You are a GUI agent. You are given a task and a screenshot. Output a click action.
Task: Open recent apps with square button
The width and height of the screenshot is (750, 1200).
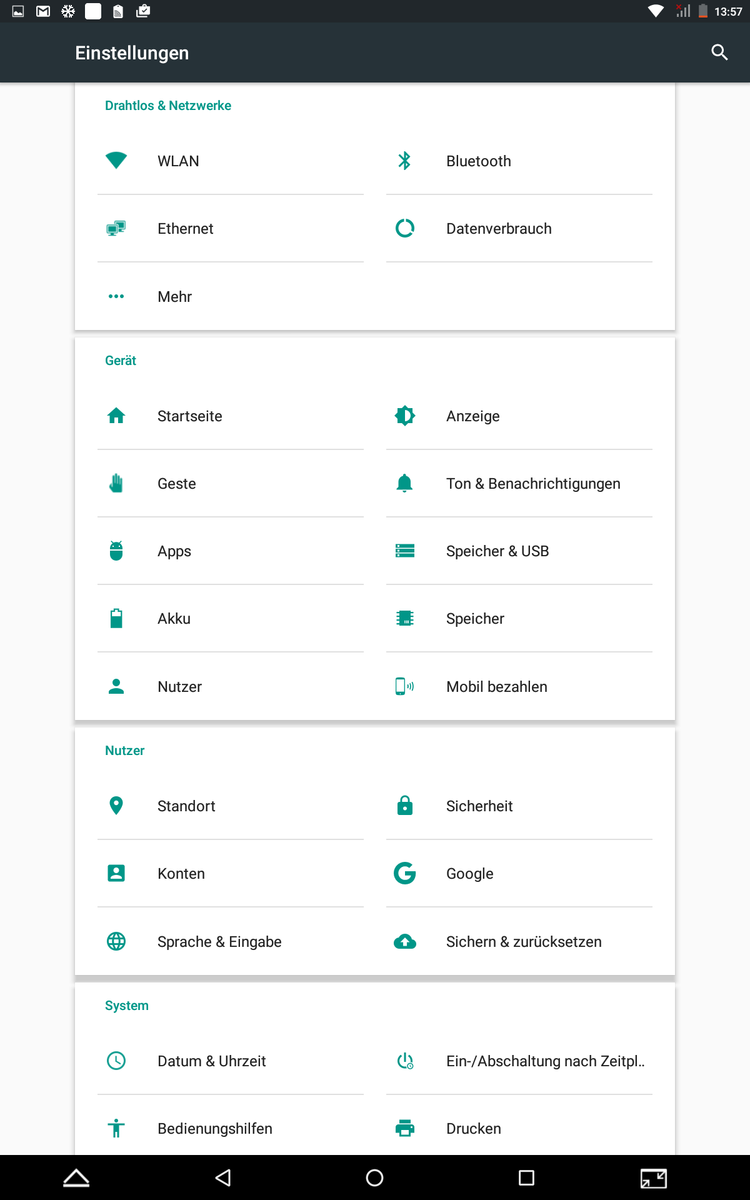coord(526,1178)
